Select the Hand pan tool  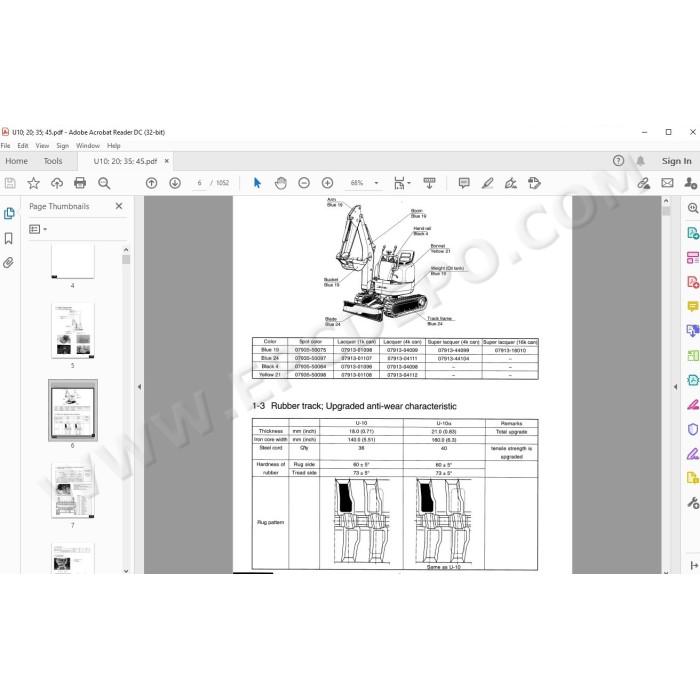click(281, 183)
